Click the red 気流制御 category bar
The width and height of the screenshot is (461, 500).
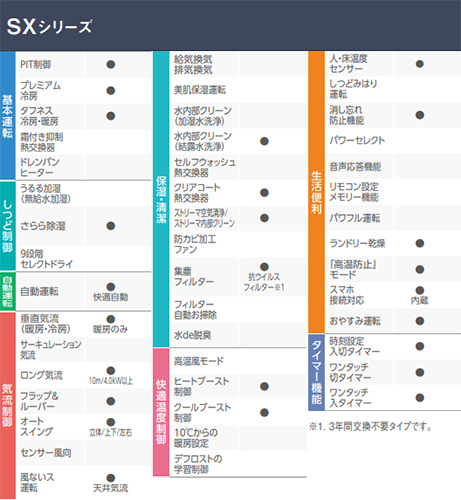pyautogui.click(x=8, y=405)
